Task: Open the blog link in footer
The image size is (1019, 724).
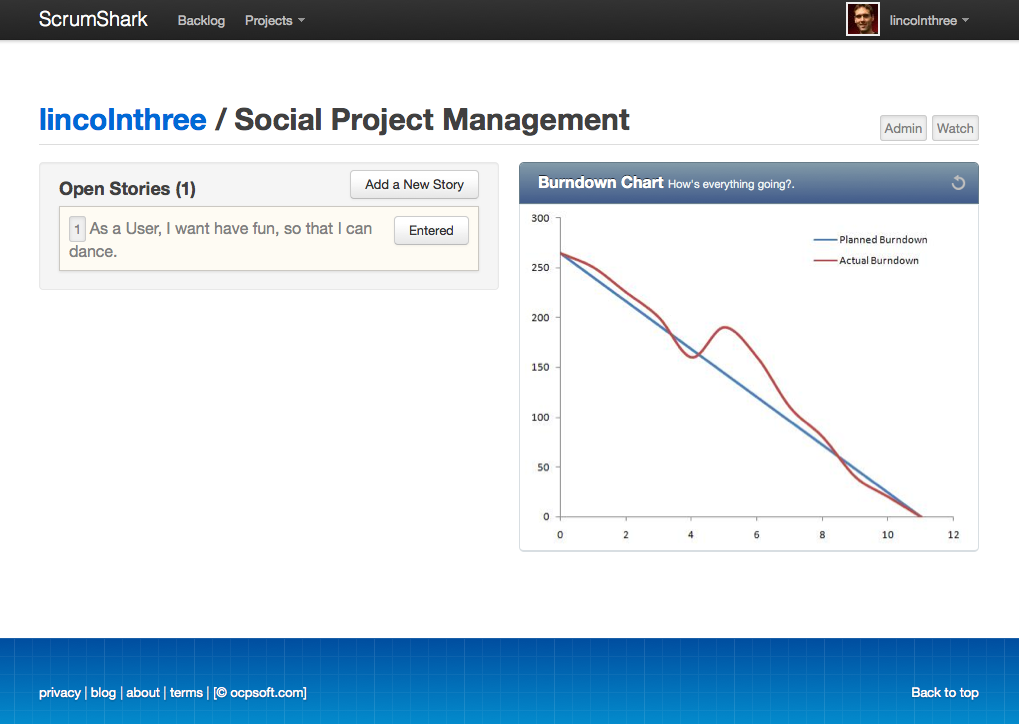Action: tap(103, 693)
